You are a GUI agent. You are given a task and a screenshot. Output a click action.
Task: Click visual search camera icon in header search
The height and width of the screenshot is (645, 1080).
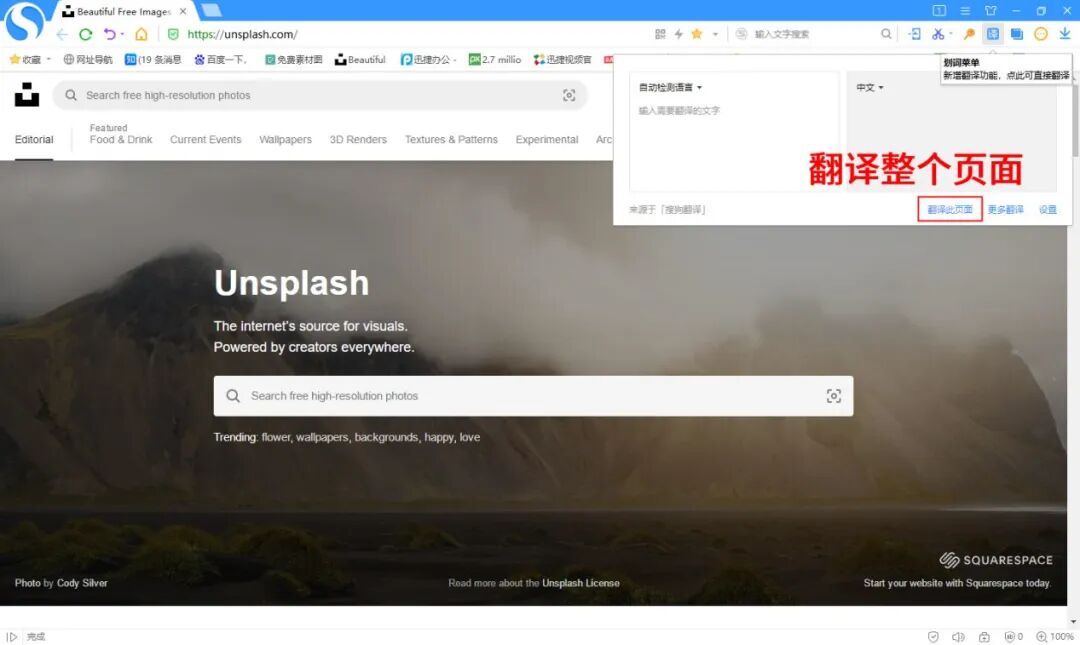[x=569, y=96]
